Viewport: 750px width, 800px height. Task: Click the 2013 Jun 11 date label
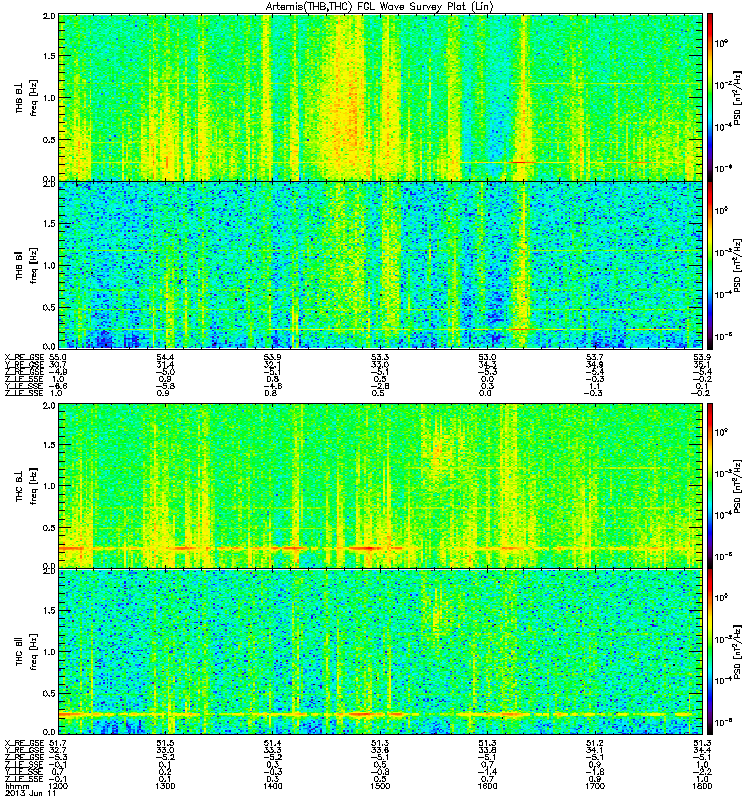pyautogui.click(x=30, y=793)
